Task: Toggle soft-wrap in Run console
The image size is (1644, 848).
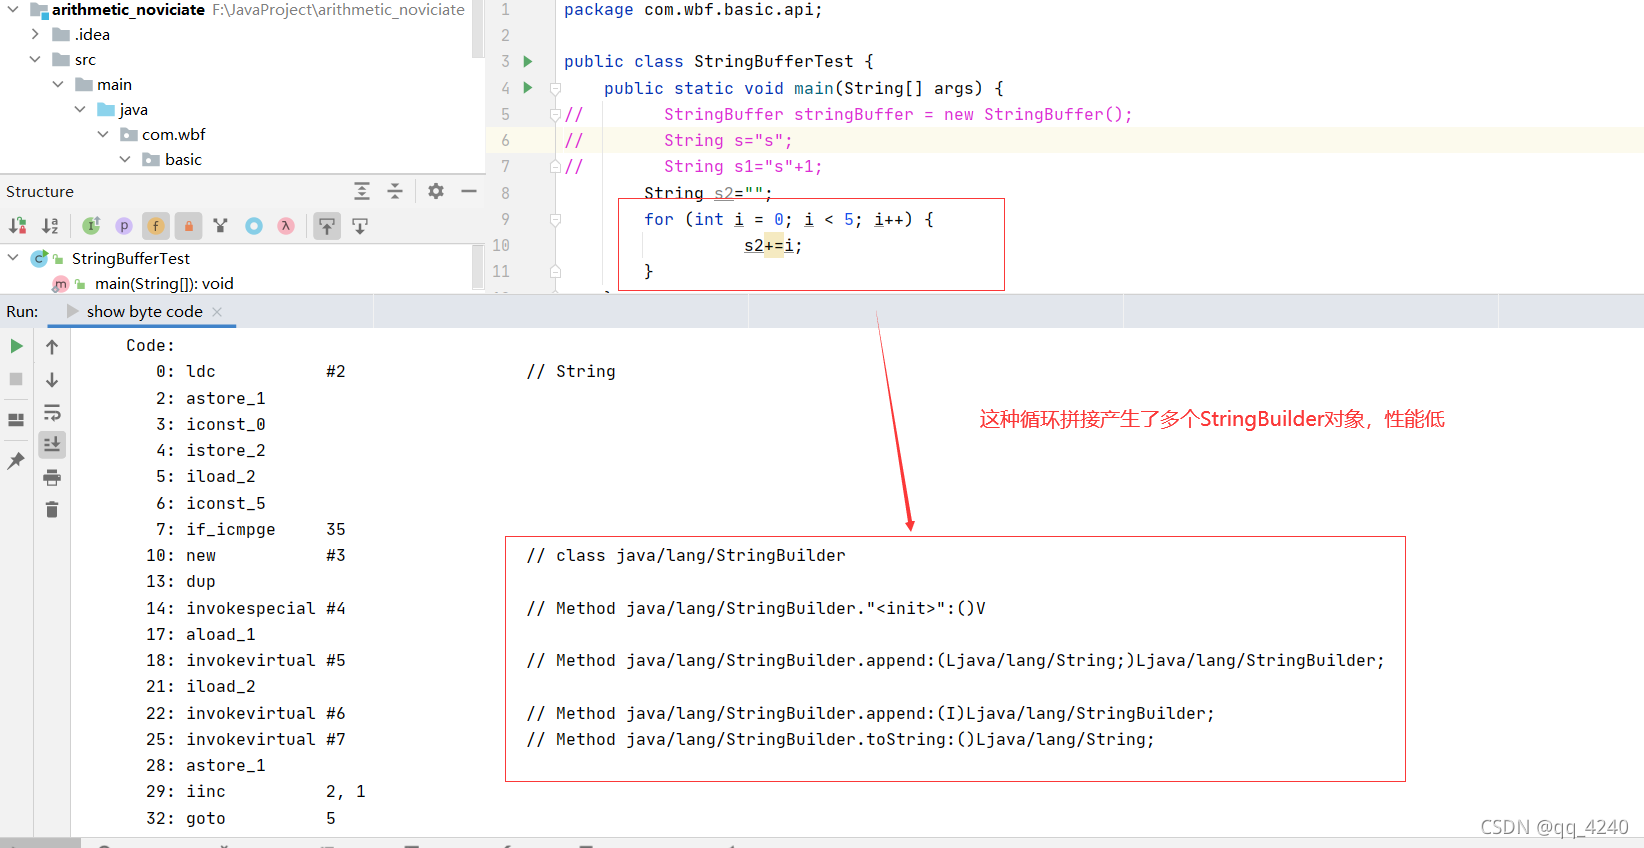Action: point(52,412)
